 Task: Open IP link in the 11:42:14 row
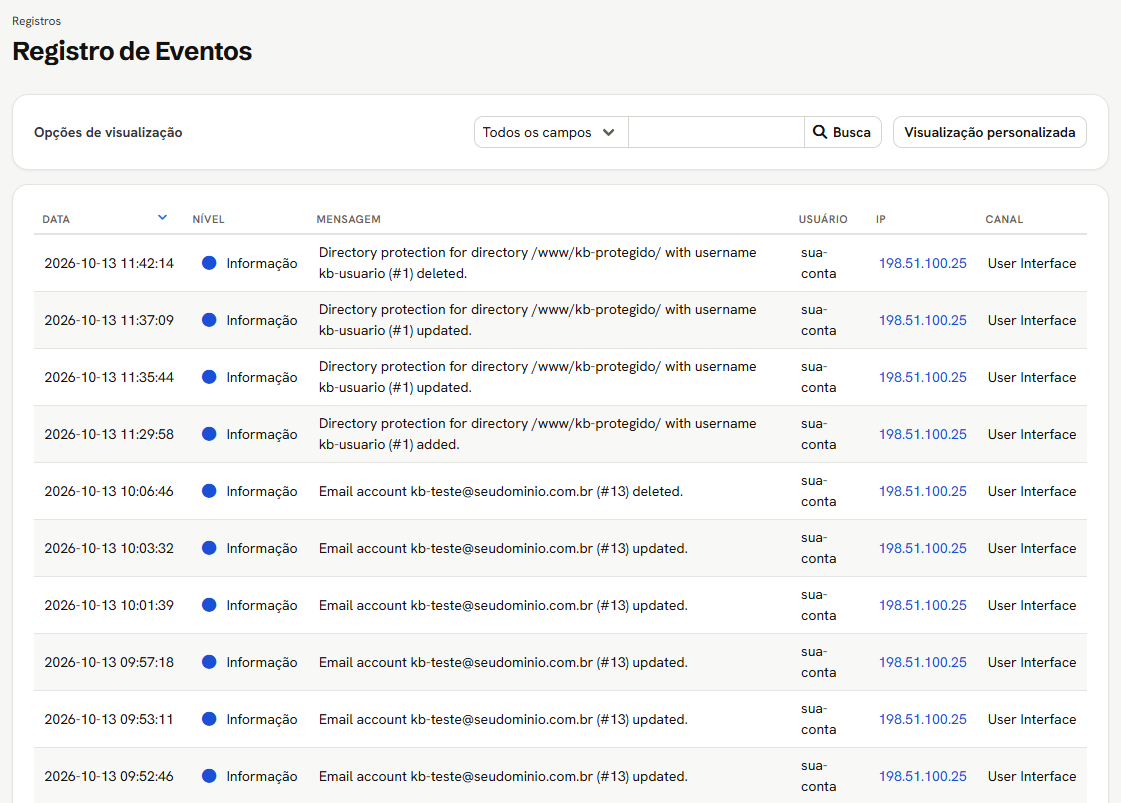point(922,263)
